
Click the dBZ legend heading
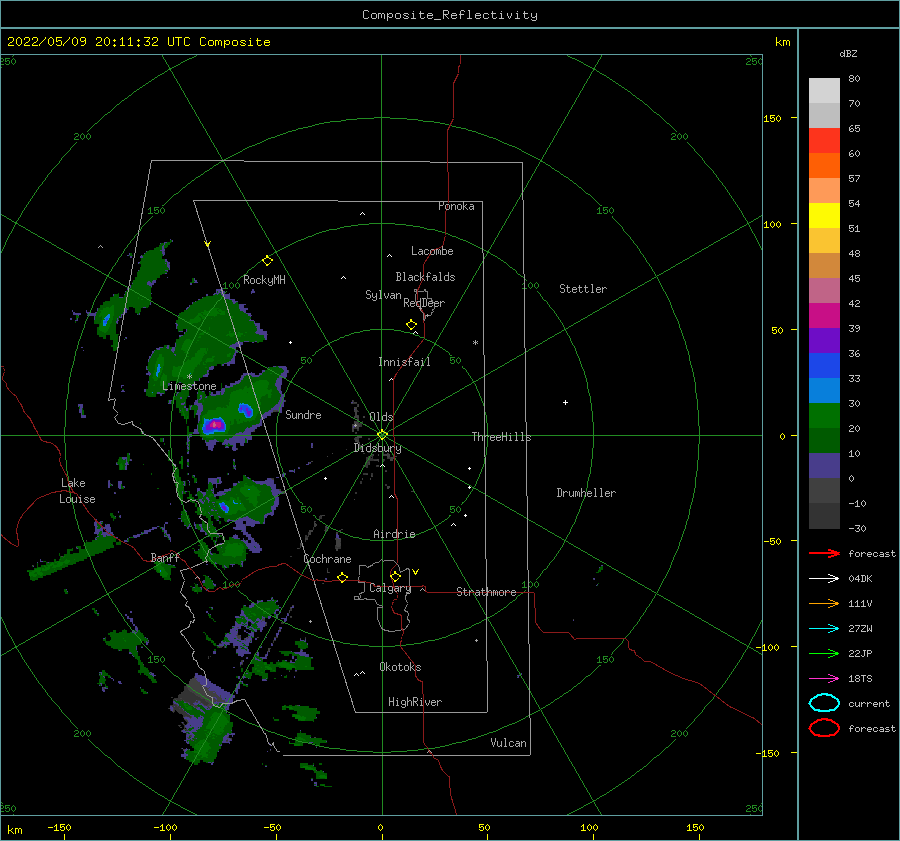[x=848, y=53]
